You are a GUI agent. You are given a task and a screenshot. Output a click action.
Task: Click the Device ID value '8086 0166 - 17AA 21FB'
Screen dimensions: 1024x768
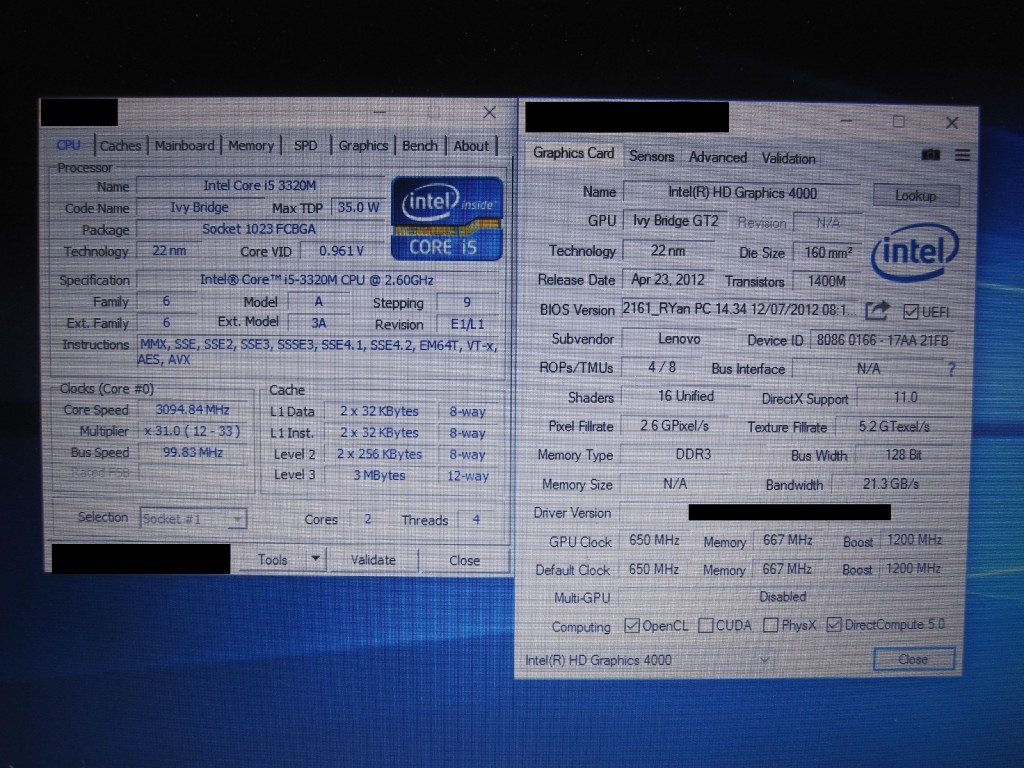click(882, 340)
